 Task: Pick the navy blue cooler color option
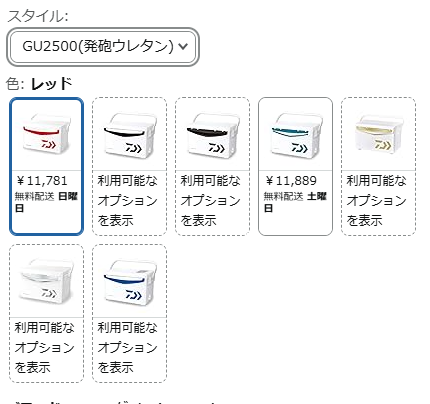coord(129,313)
